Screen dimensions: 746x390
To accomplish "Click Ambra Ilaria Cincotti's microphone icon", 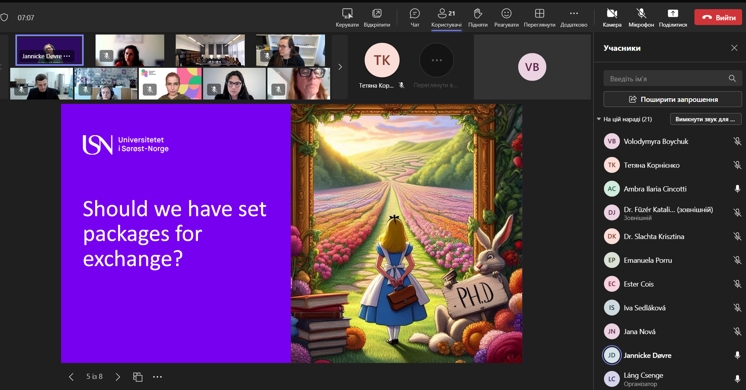I will [x=737, y=189].
